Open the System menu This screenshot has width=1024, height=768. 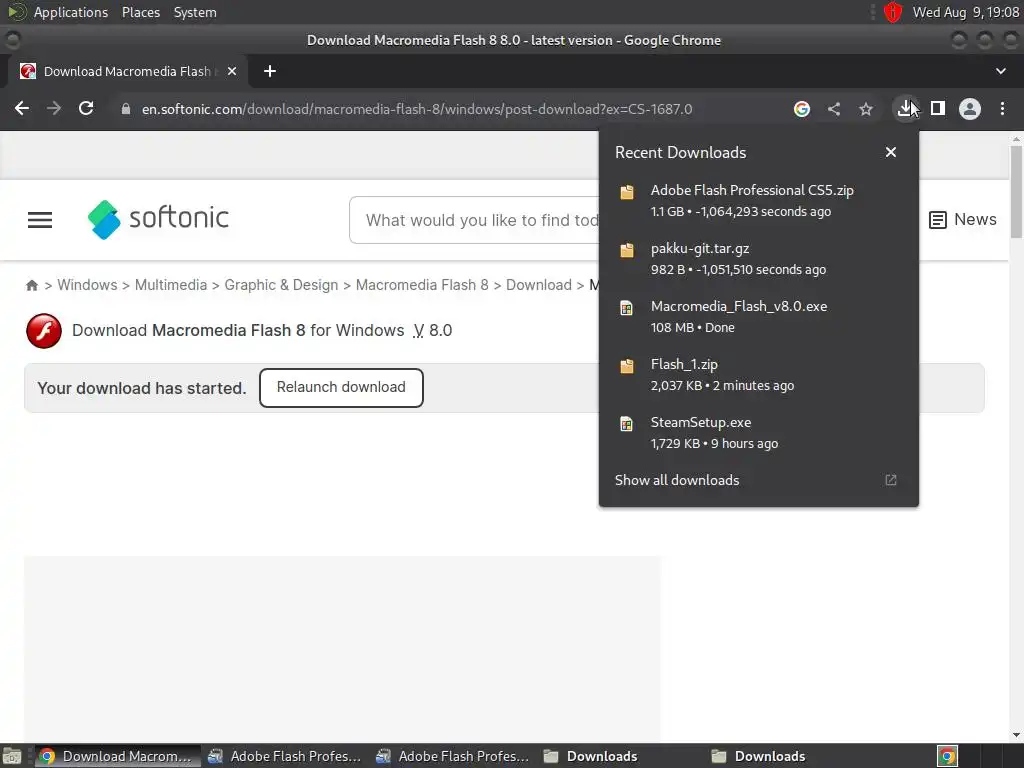coord(195,12)
